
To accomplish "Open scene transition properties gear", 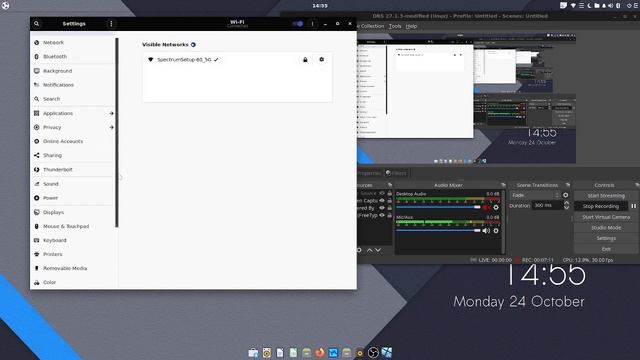I will (x=565, y=196).
